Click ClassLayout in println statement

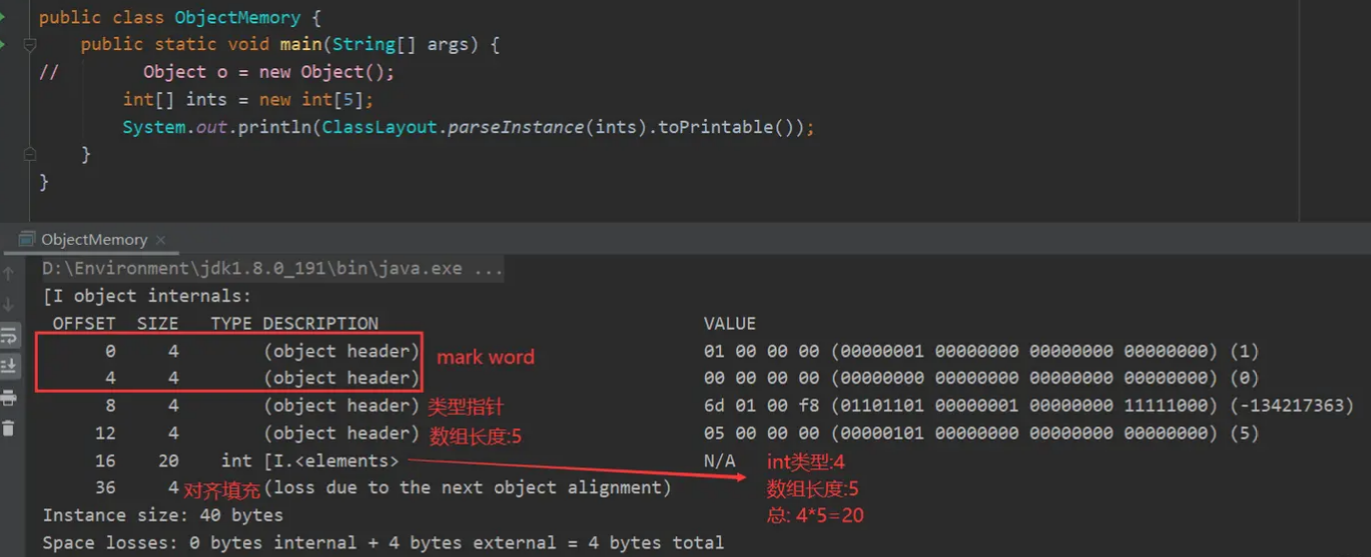[x=379, y=128]
